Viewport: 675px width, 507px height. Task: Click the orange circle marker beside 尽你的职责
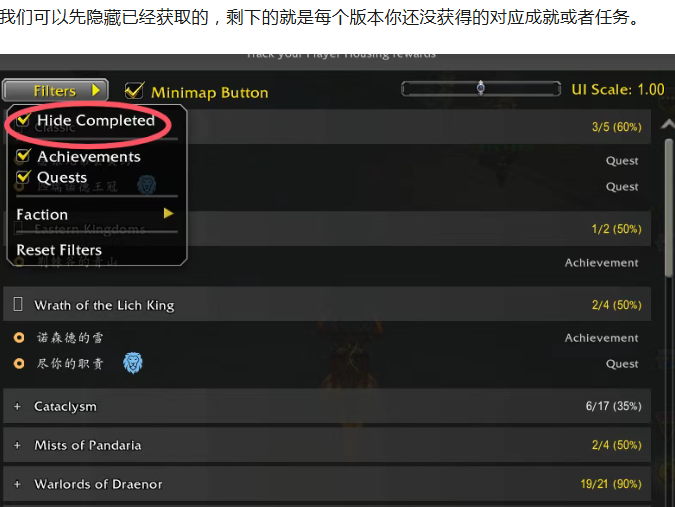[x=19, y=364]
